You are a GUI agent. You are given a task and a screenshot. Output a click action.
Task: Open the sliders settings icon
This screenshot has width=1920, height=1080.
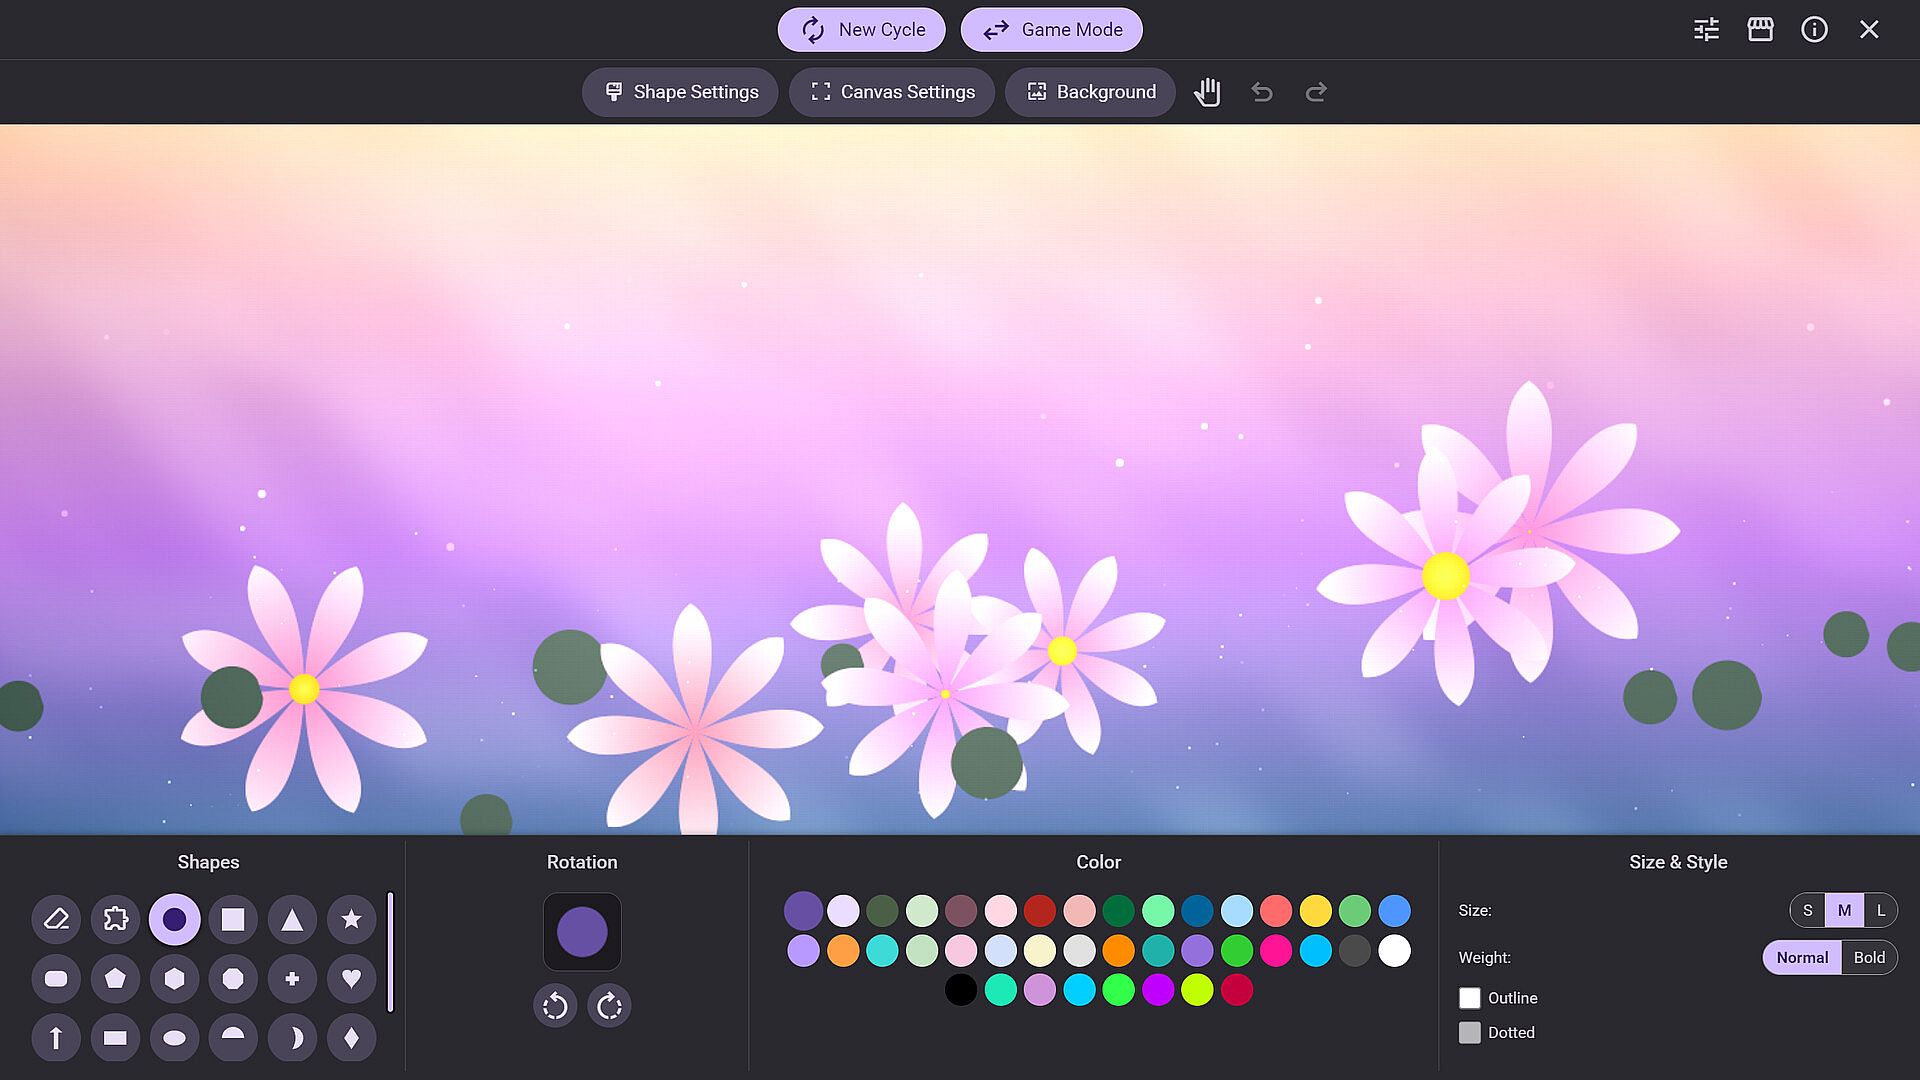[1706, 30]
